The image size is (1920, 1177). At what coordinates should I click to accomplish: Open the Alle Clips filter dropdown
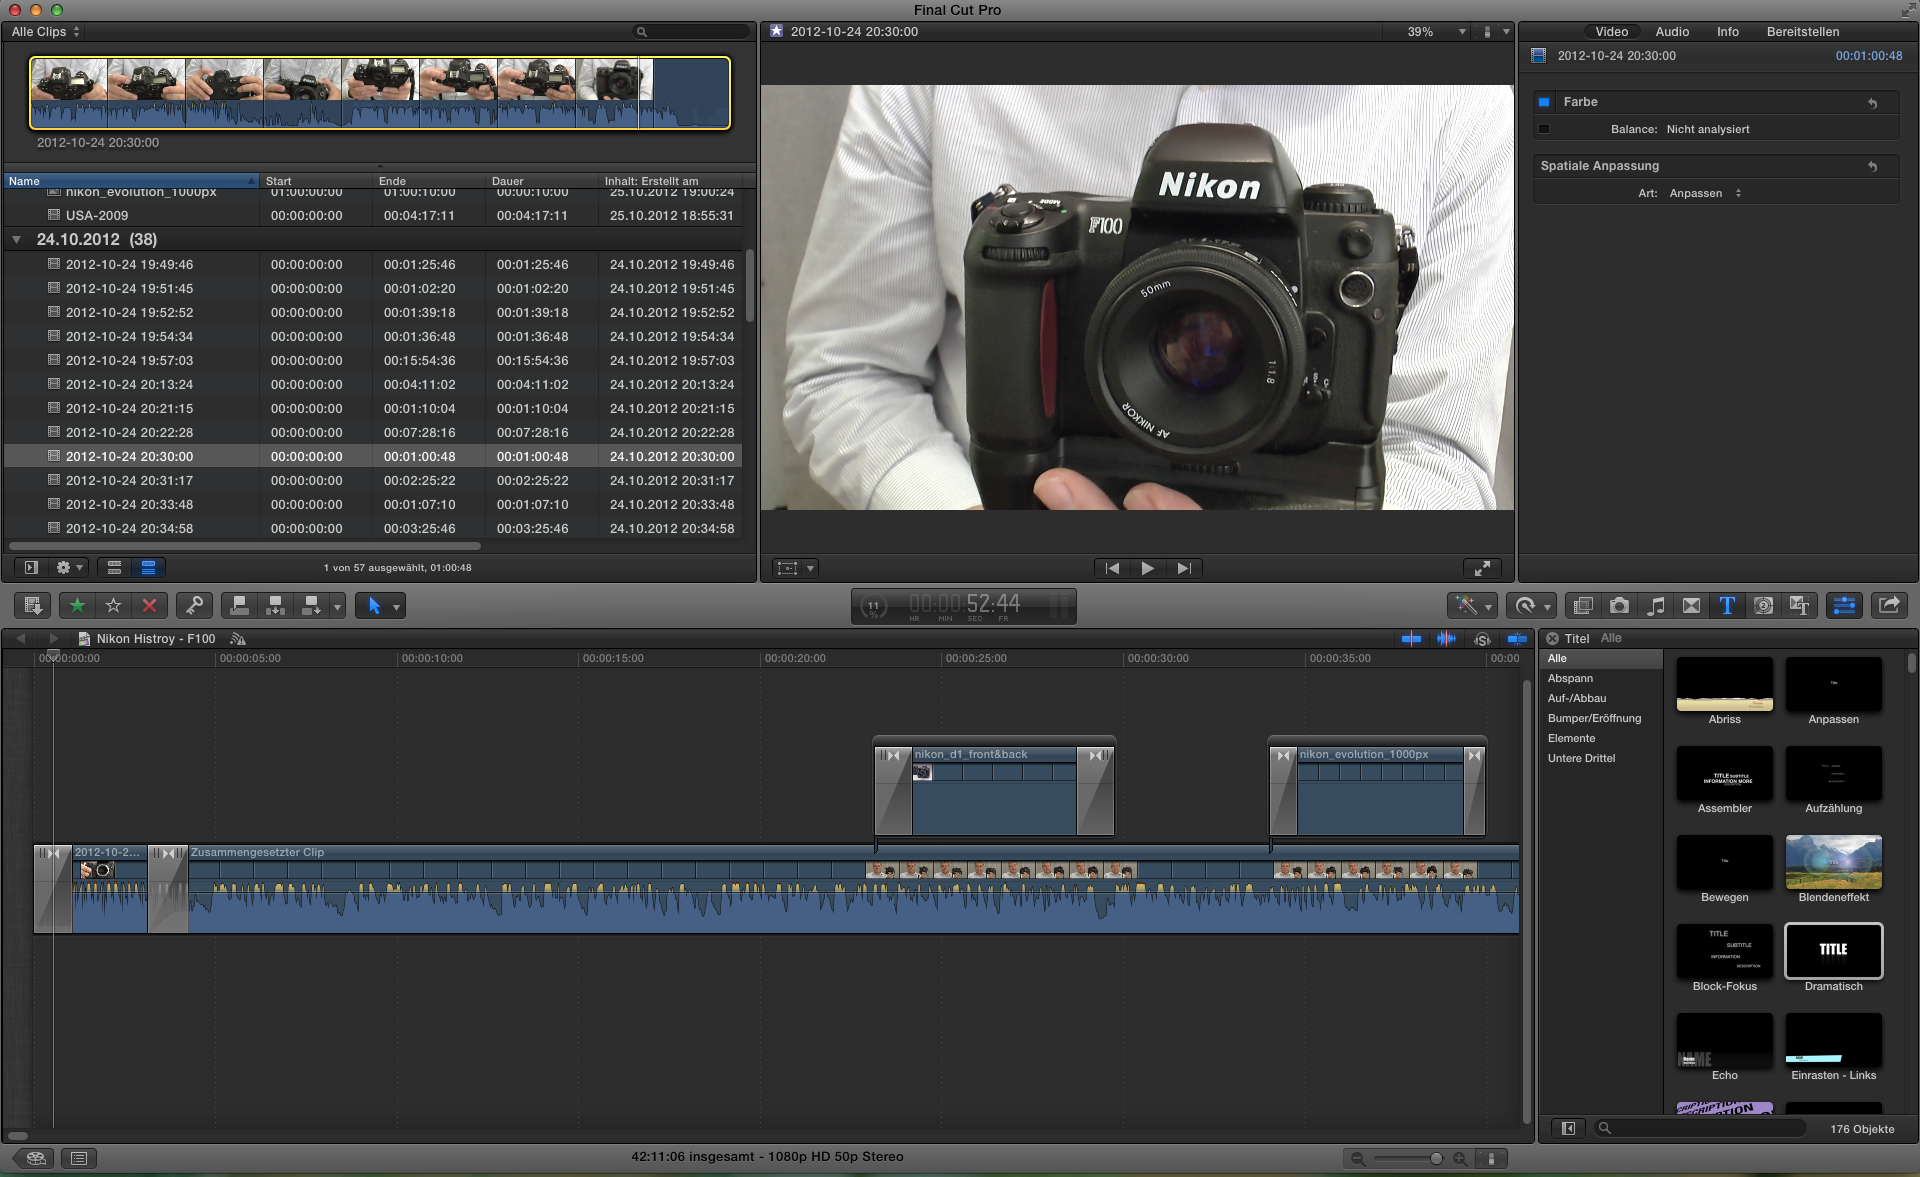click(45, 32)
